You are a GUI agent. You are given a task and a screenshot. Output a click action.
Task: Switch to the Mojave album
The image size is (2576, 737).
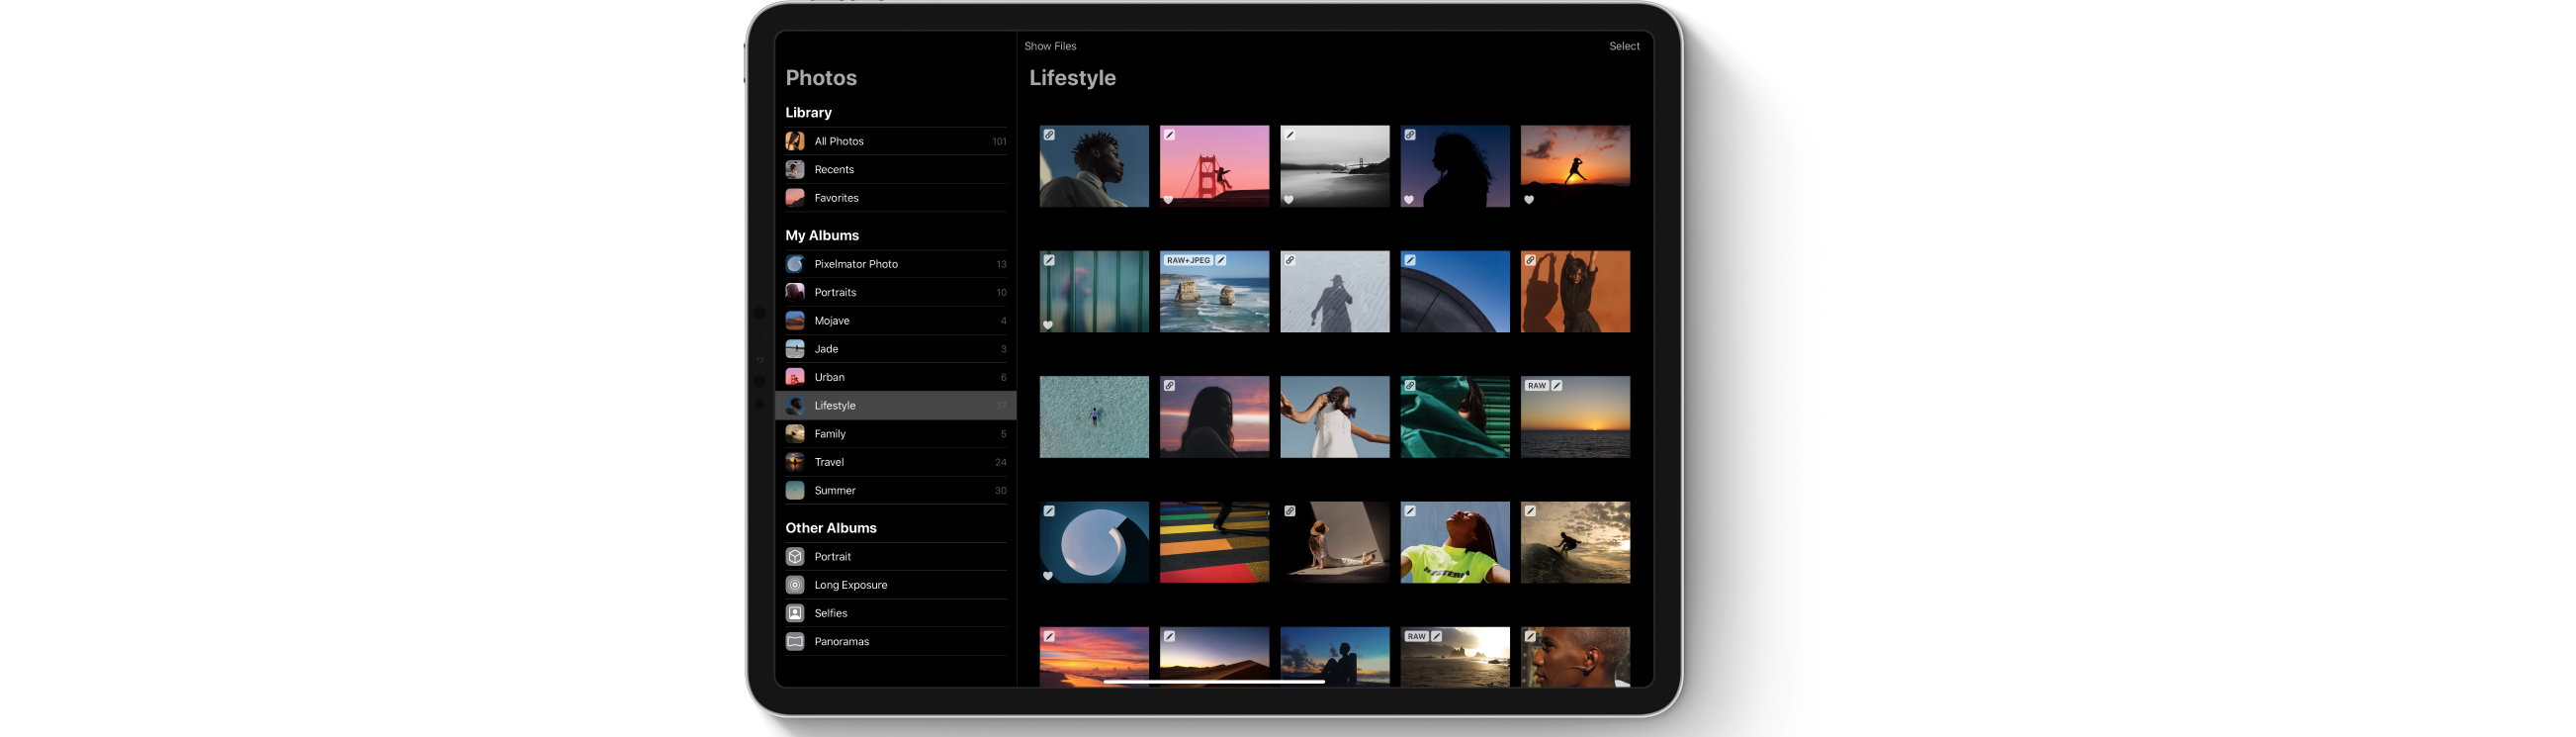(x=831, y=321)
